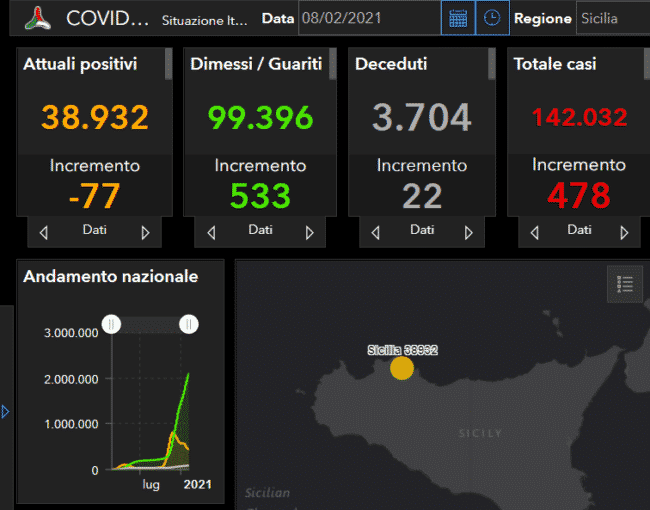Click the Attuali positivi card scrollbar
This screenshot has height=510, width=650.
pos(168,64)
